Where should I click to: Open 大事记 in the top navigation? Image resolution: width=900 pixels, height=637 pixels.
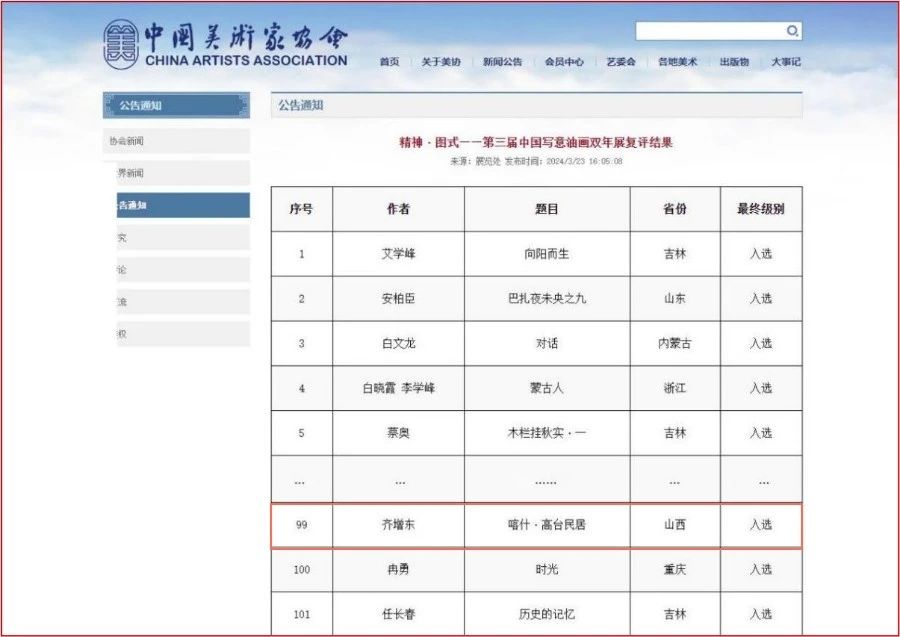click(785, 62)
